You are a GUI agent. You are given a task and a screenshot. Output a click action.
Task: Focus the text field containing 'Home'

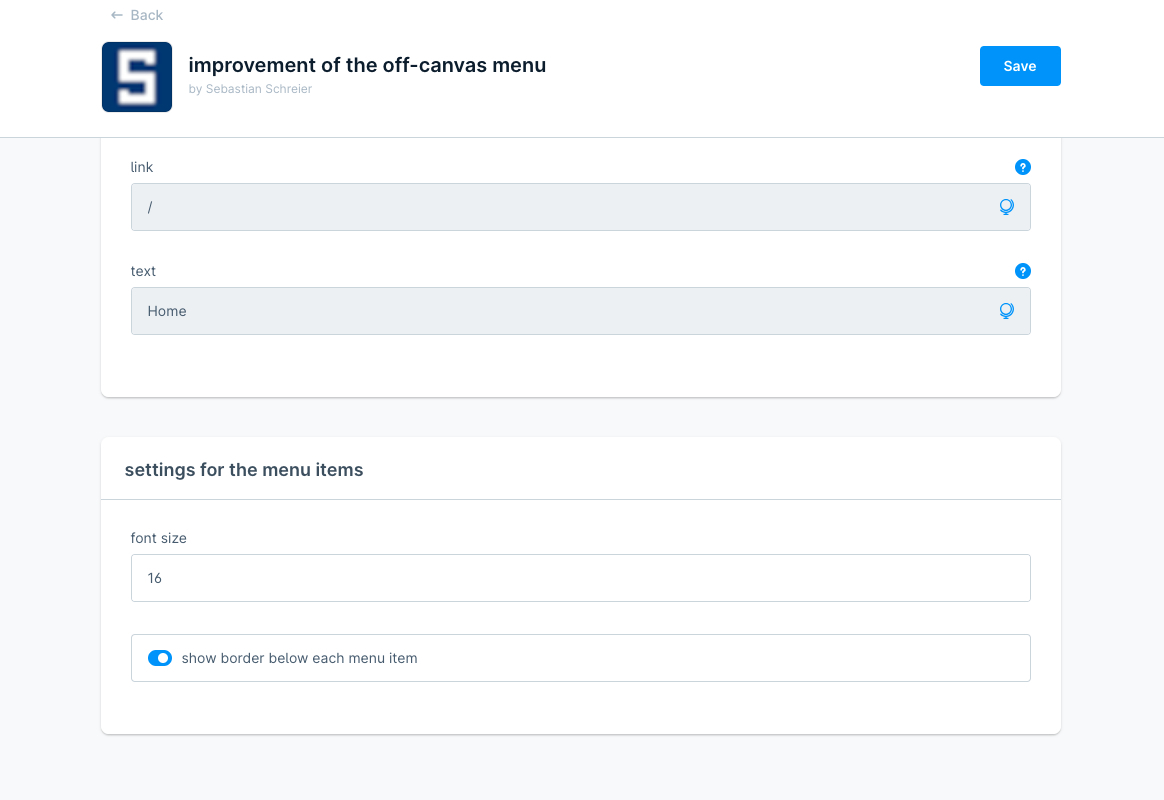[560, 311]
